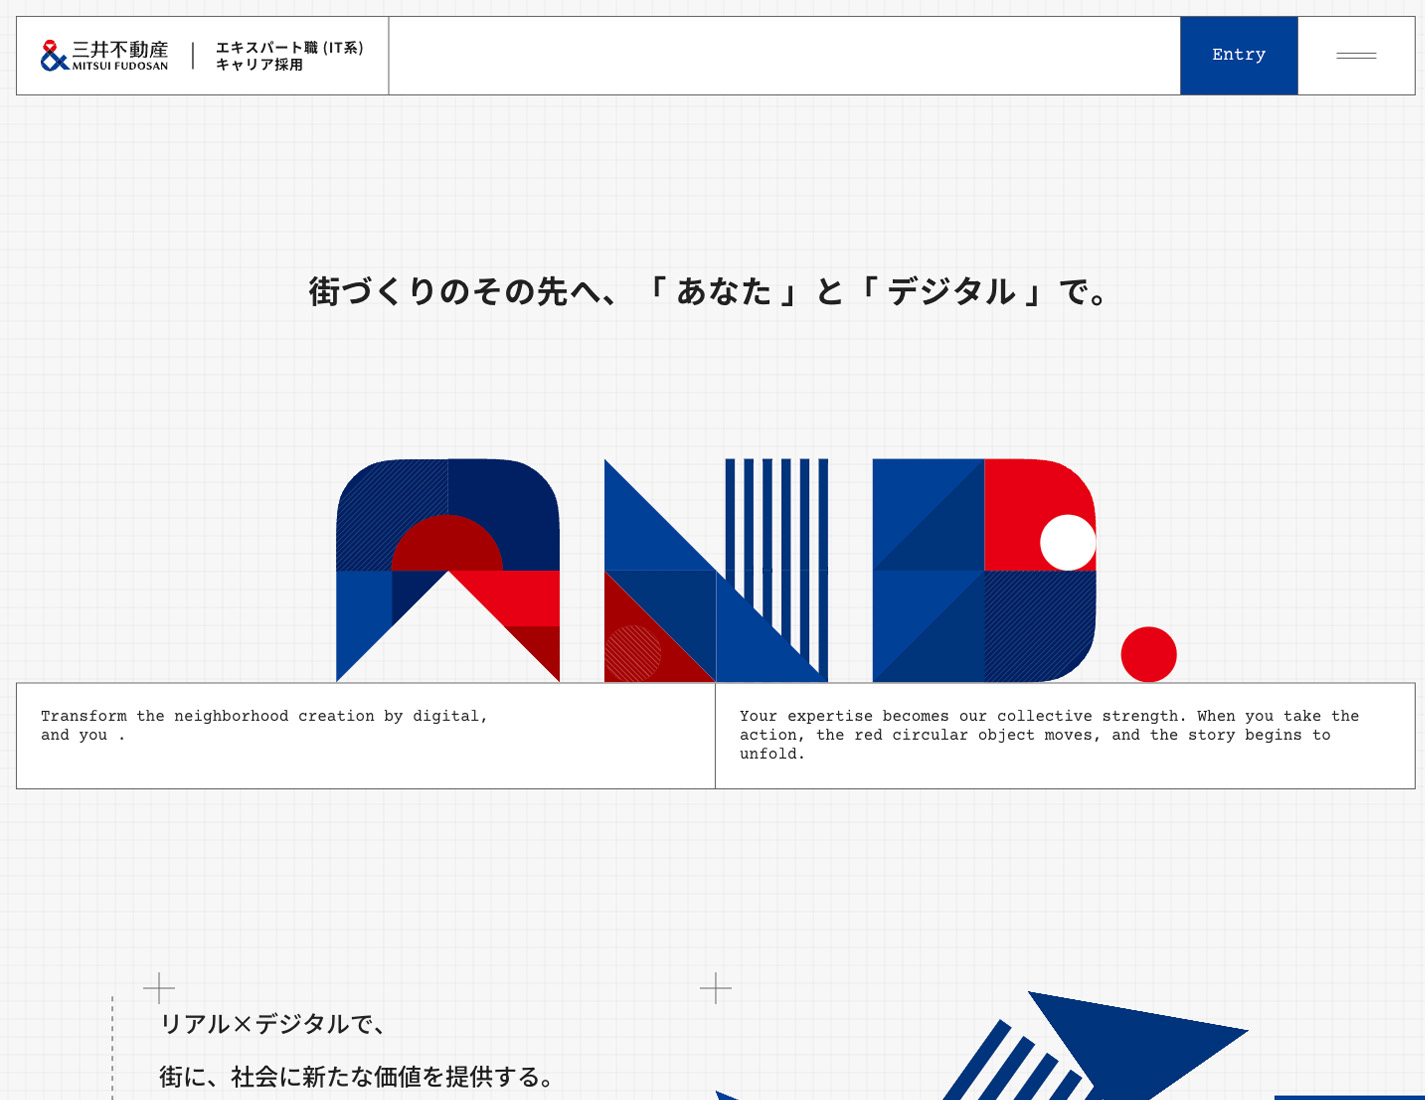1425x1100 pixels.
Task: Click the リアル×デジタルで heading
Action: pos(273,1024)
